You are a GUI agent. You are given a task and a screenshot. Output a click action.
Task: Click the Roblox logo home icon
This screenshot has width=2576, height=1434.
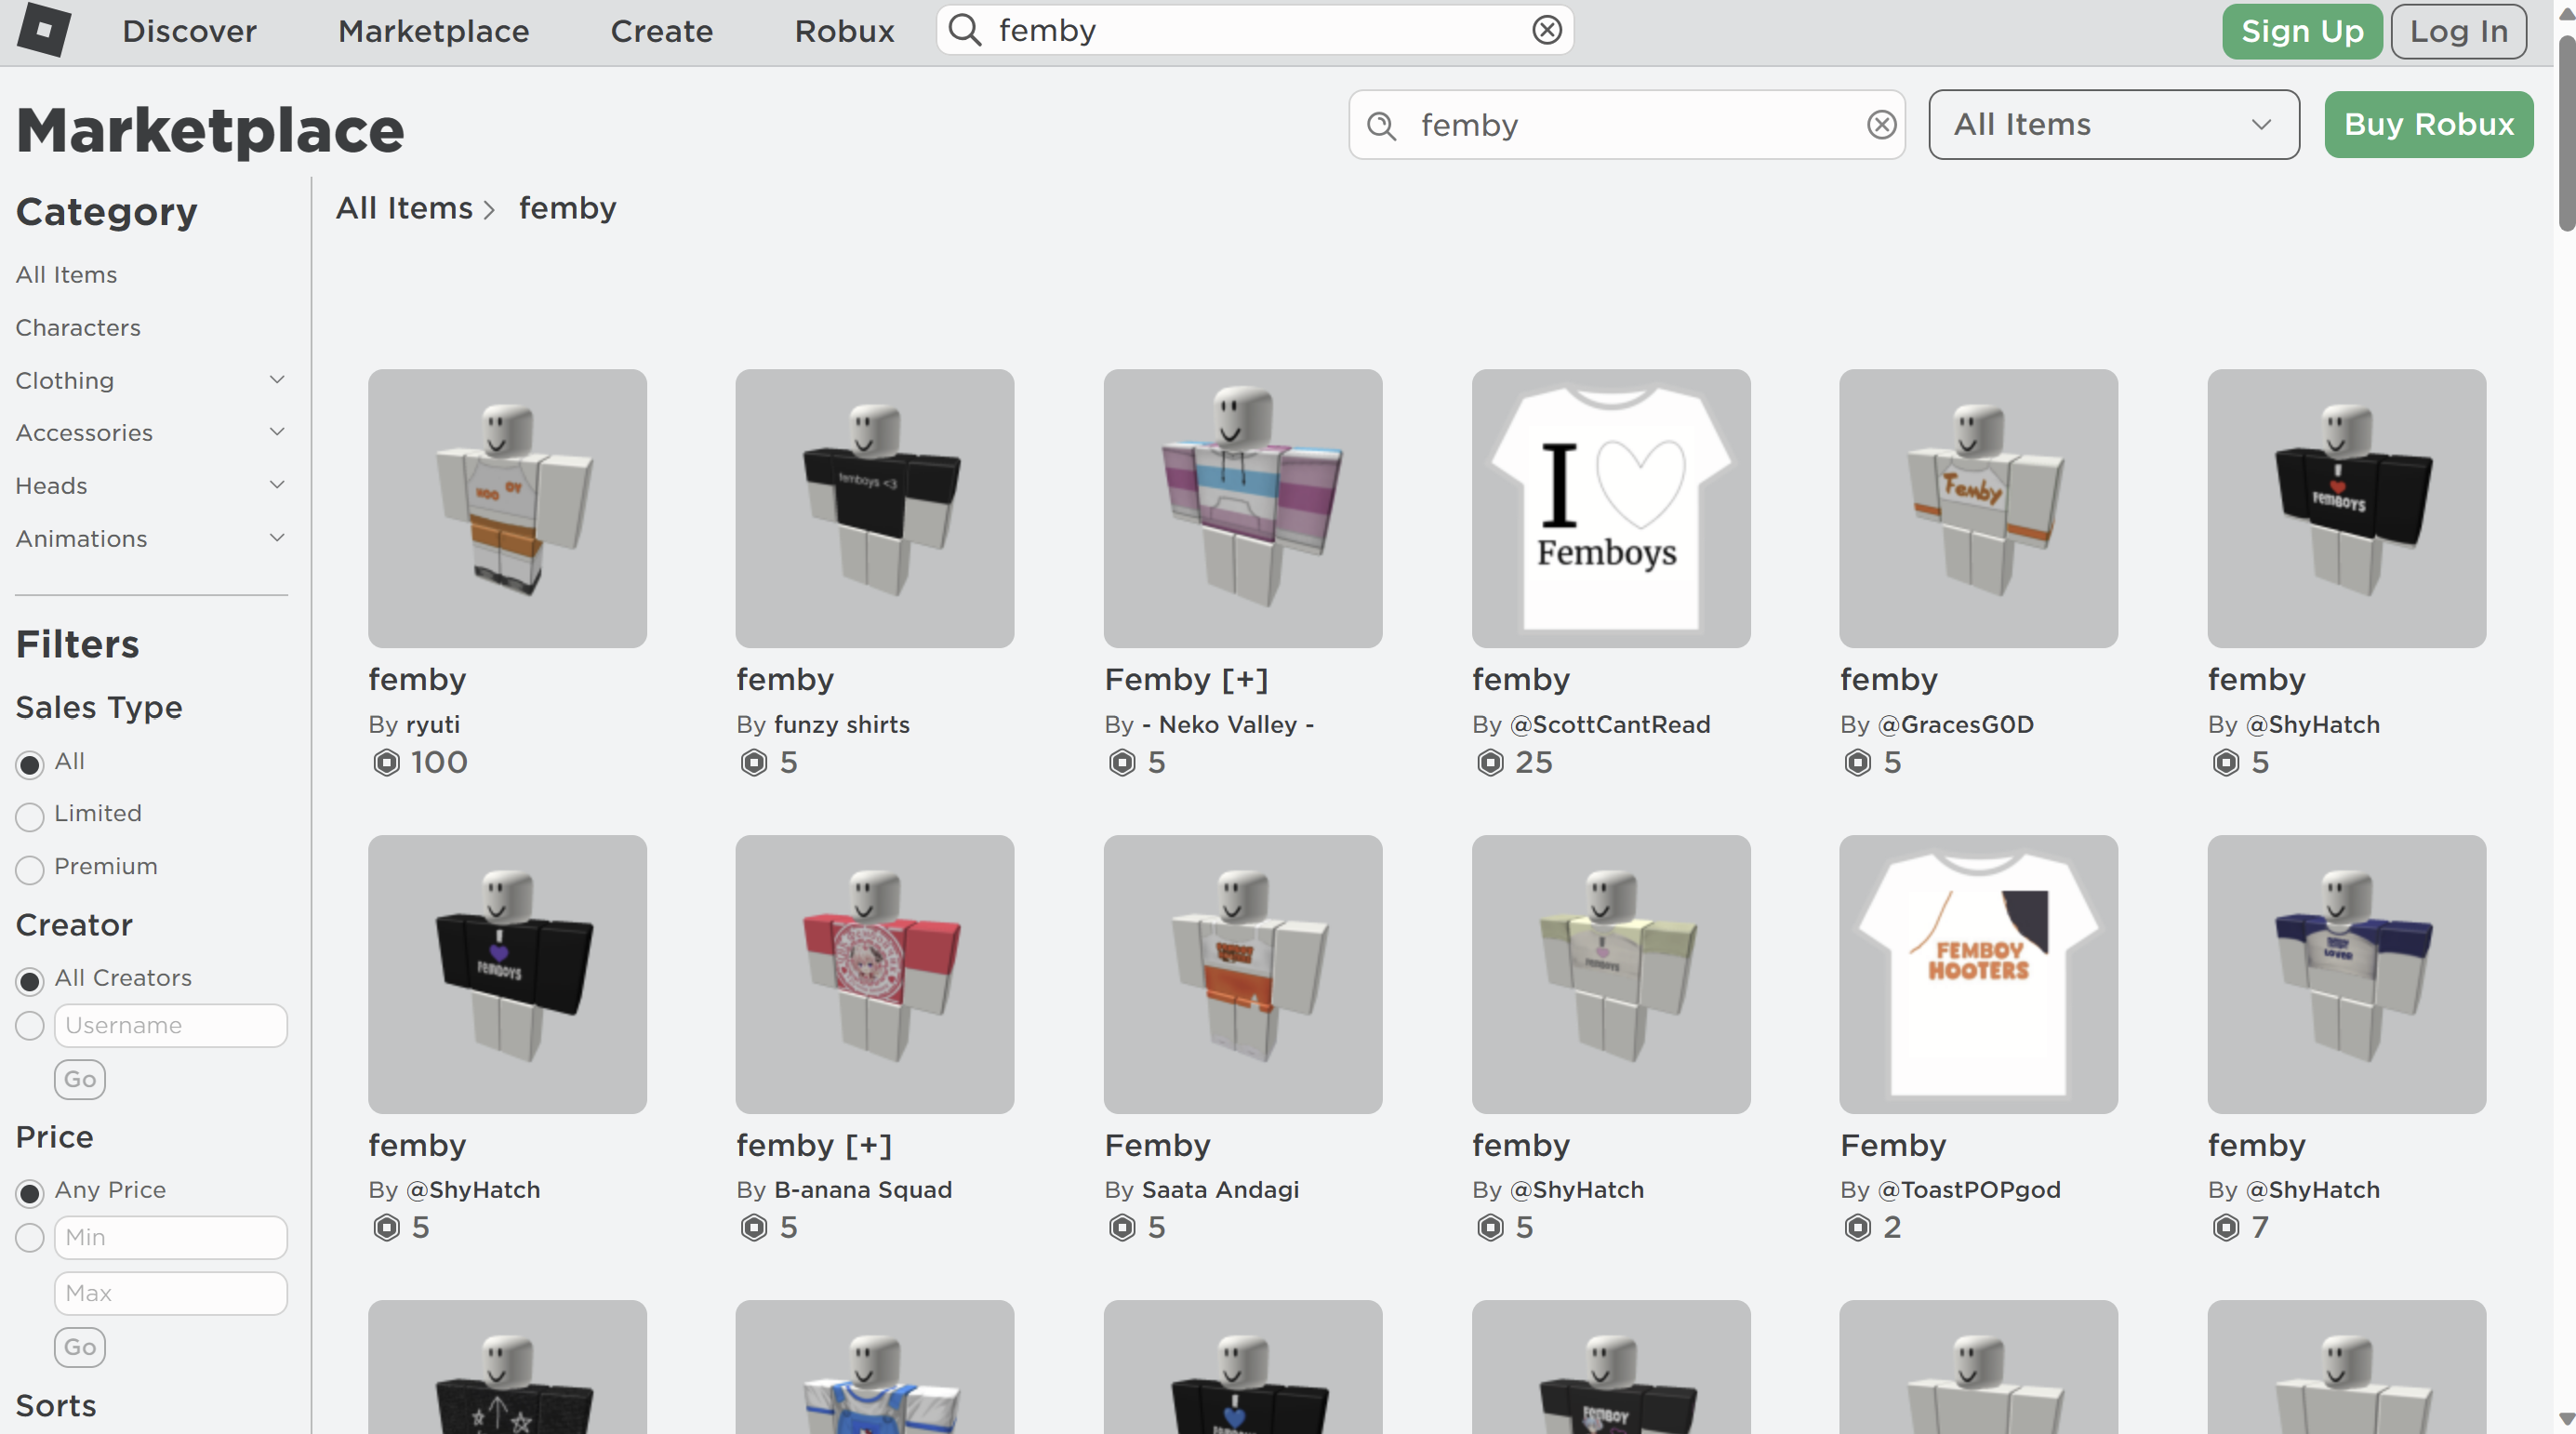[44, 30]
